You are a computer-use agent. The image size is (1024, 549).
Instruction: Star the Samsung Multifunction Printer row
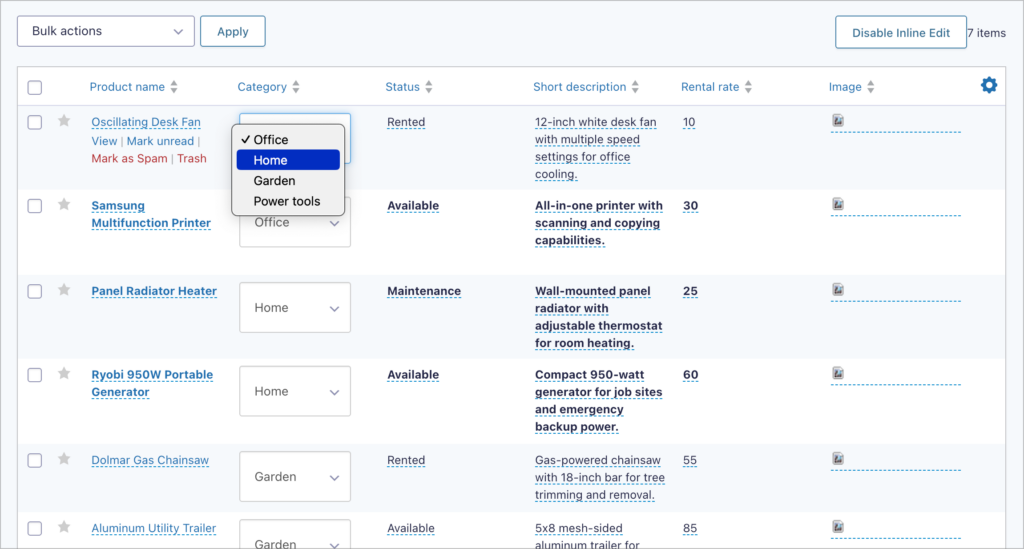pos(64,204)
